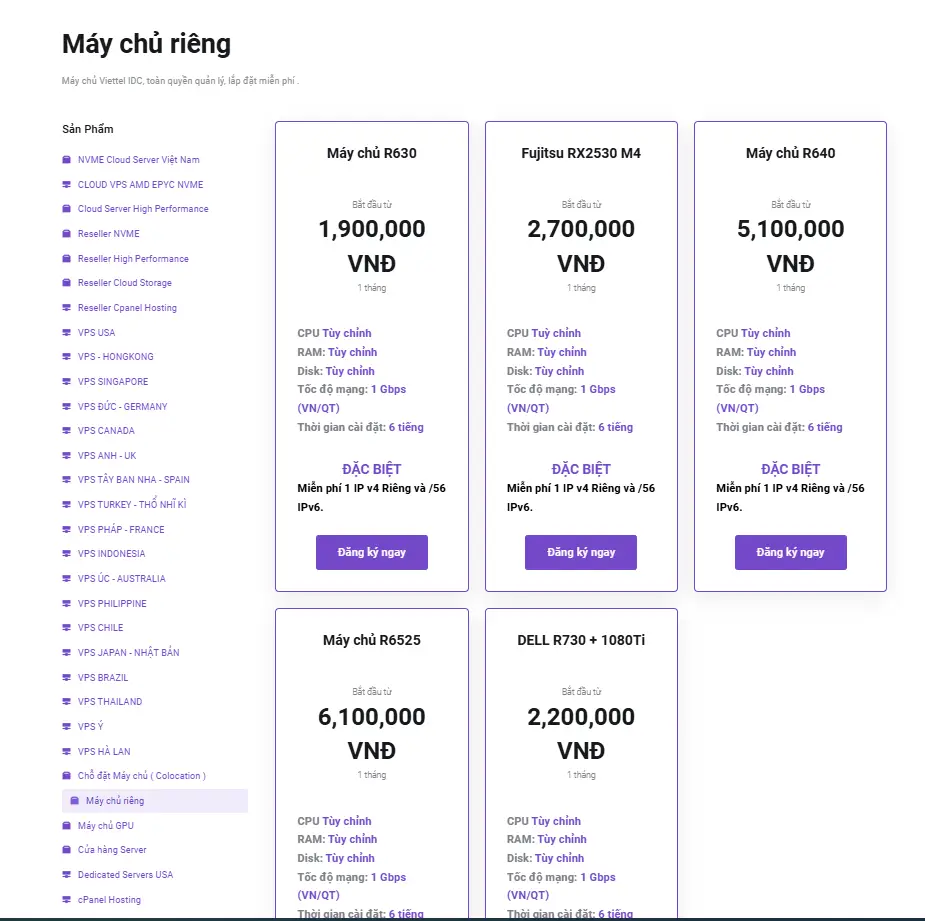Open Chỗ đặt Máy chủ (Colocation) link
This screenshot has width=925, height=921.
tap(142, 776)
